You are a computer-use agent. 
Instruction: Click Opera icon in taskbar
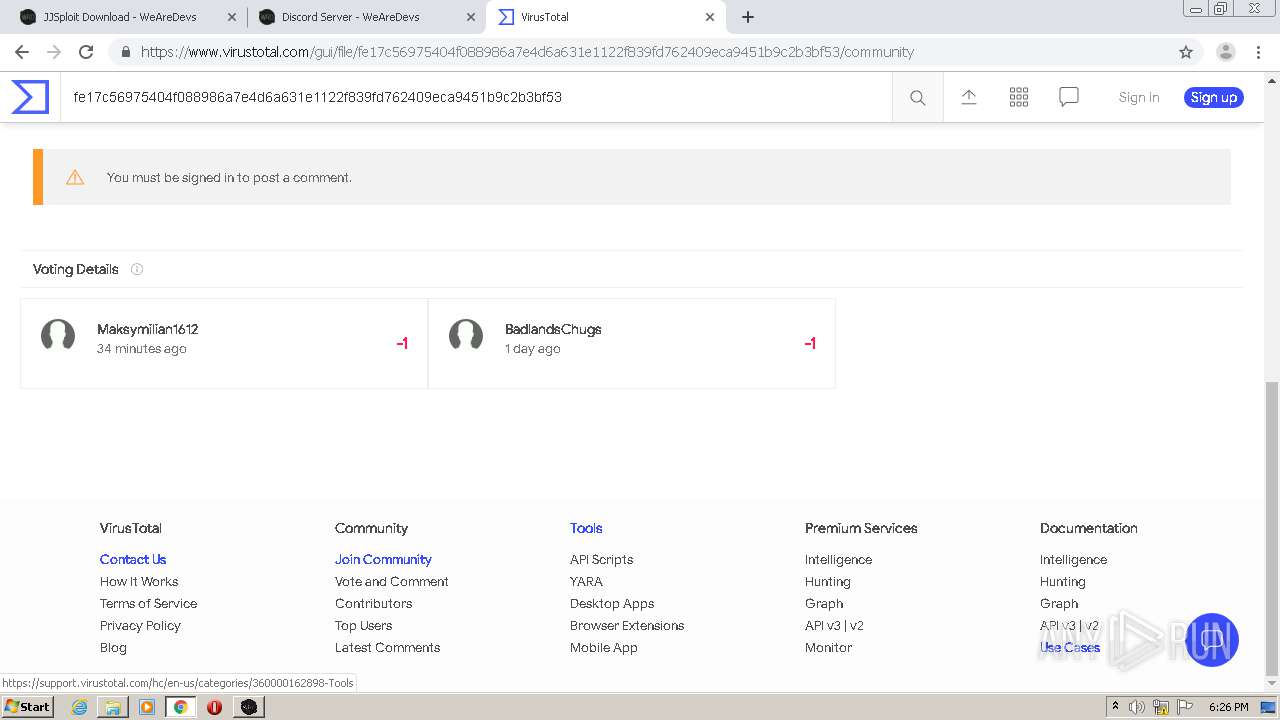[x=214, y=707]
